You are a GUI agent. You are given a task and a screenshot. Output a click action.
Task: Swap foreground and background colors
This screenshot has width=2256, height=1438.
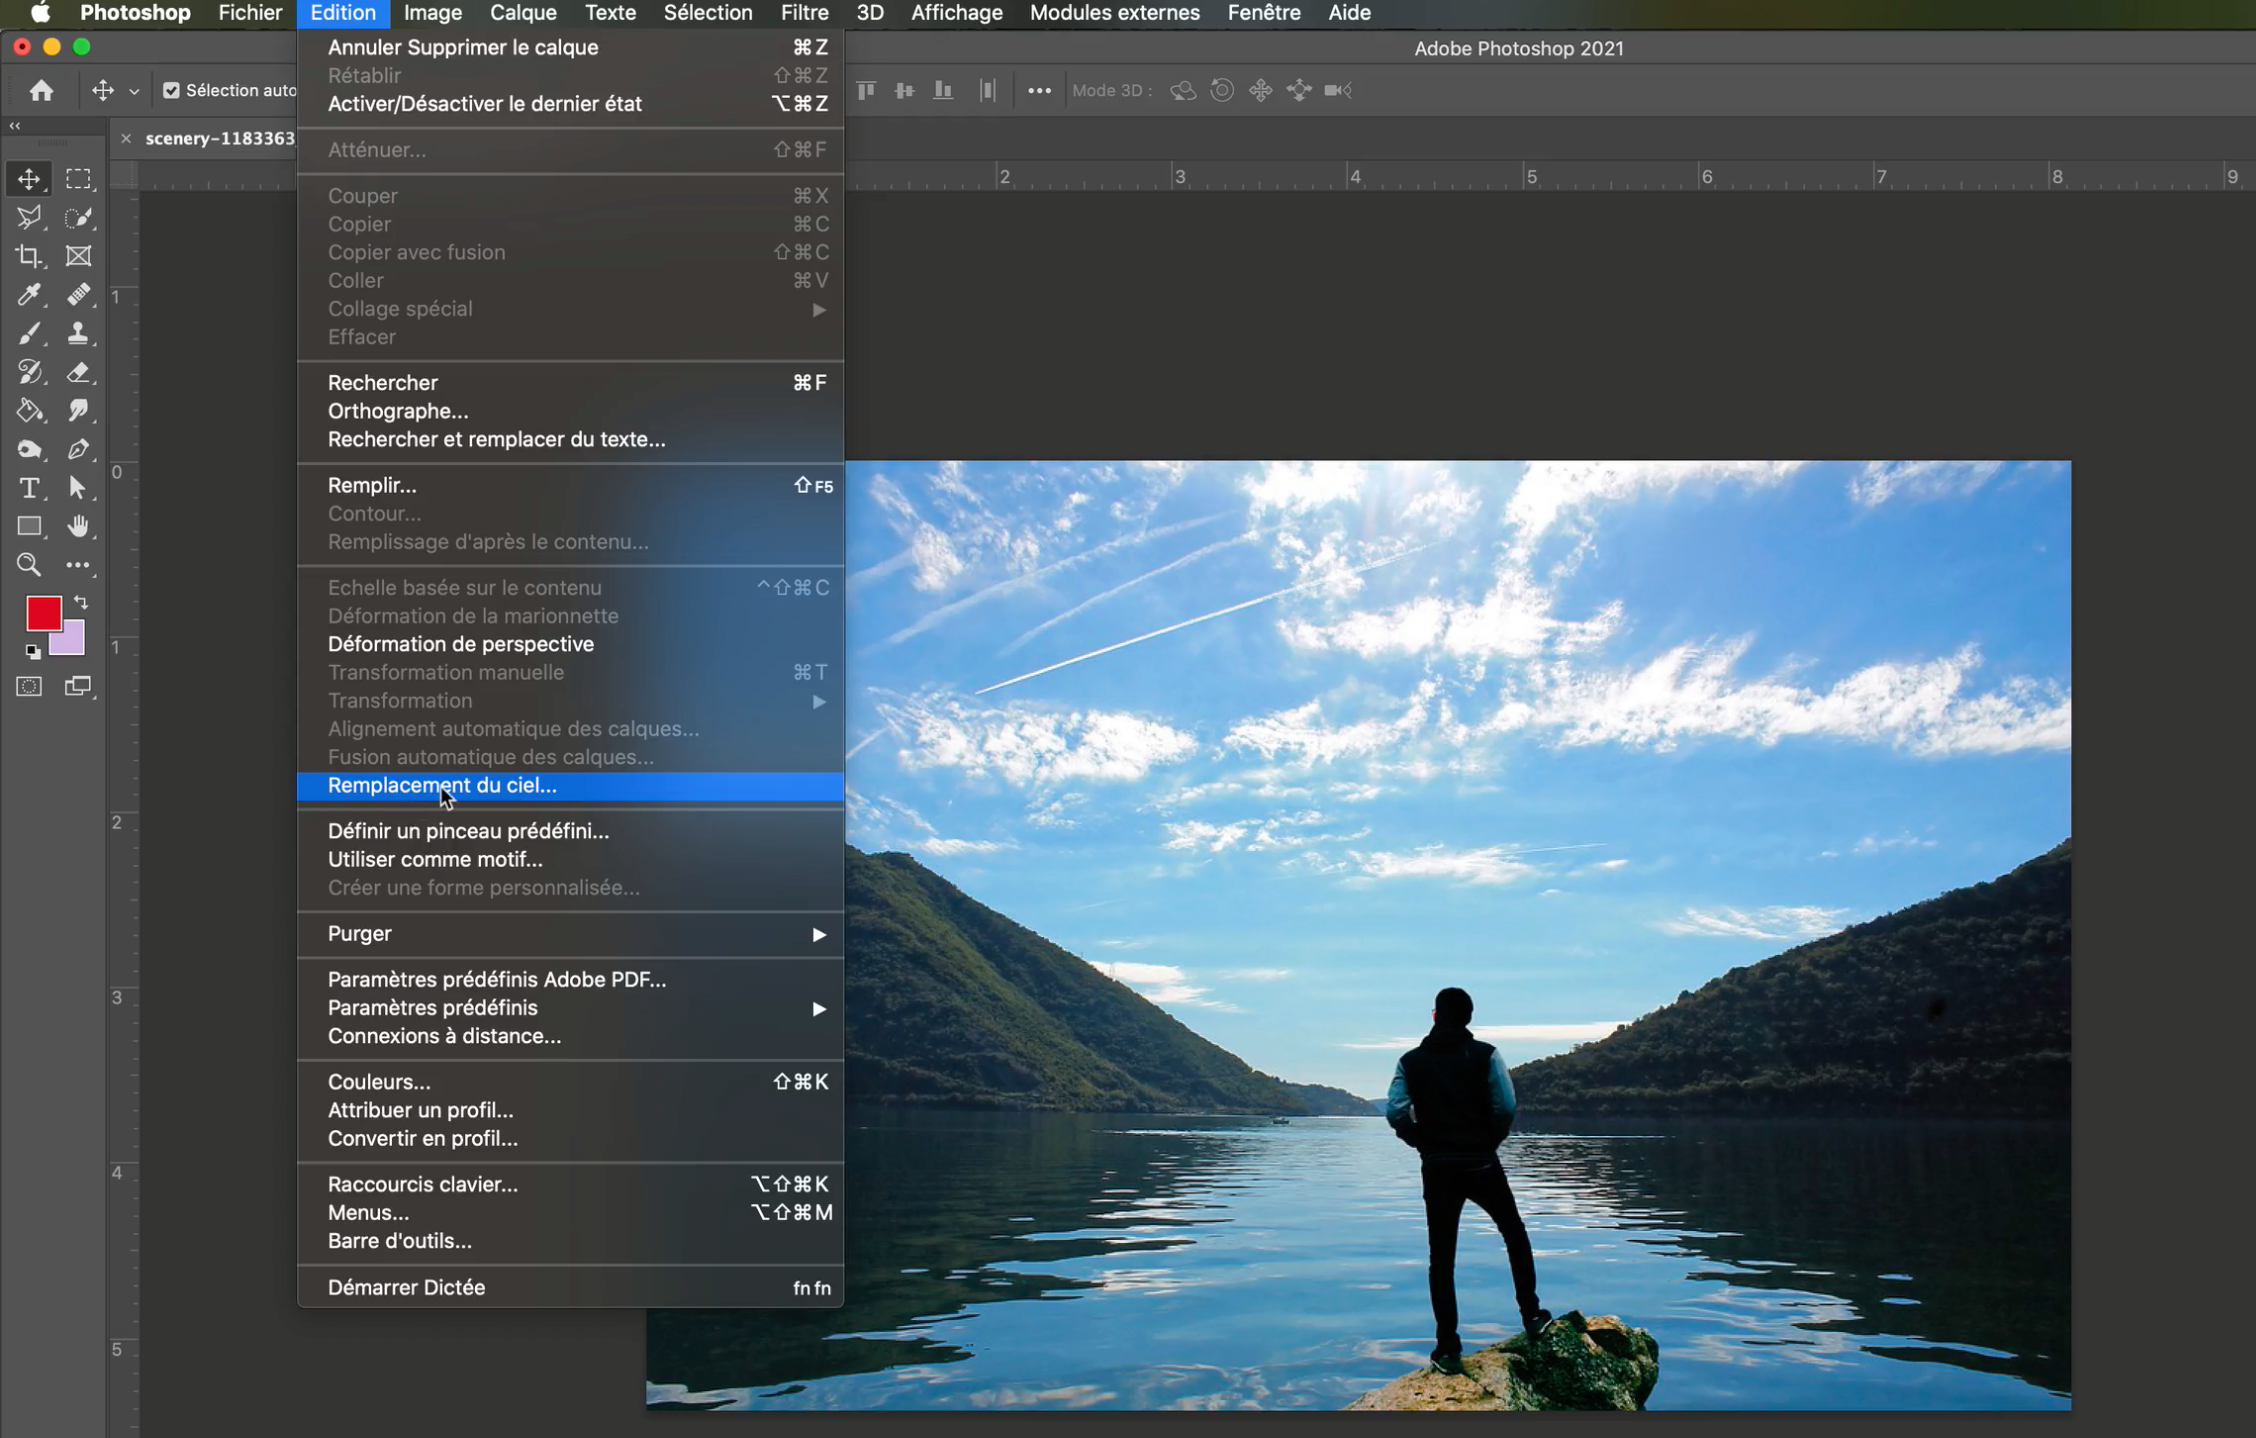[x=81, y=602]
